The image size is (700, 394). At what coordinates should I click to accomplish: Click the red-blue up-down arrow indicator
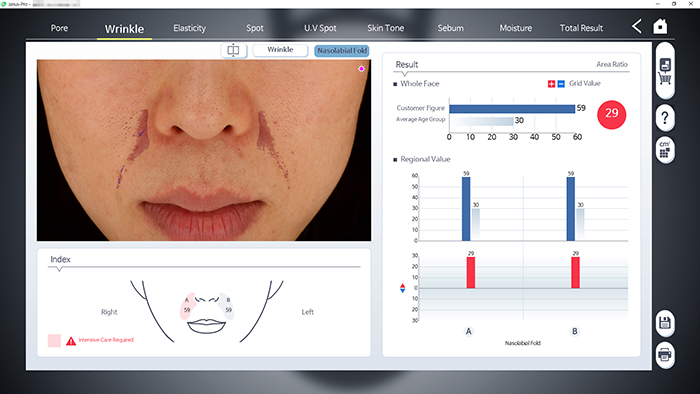click(403, 288)
